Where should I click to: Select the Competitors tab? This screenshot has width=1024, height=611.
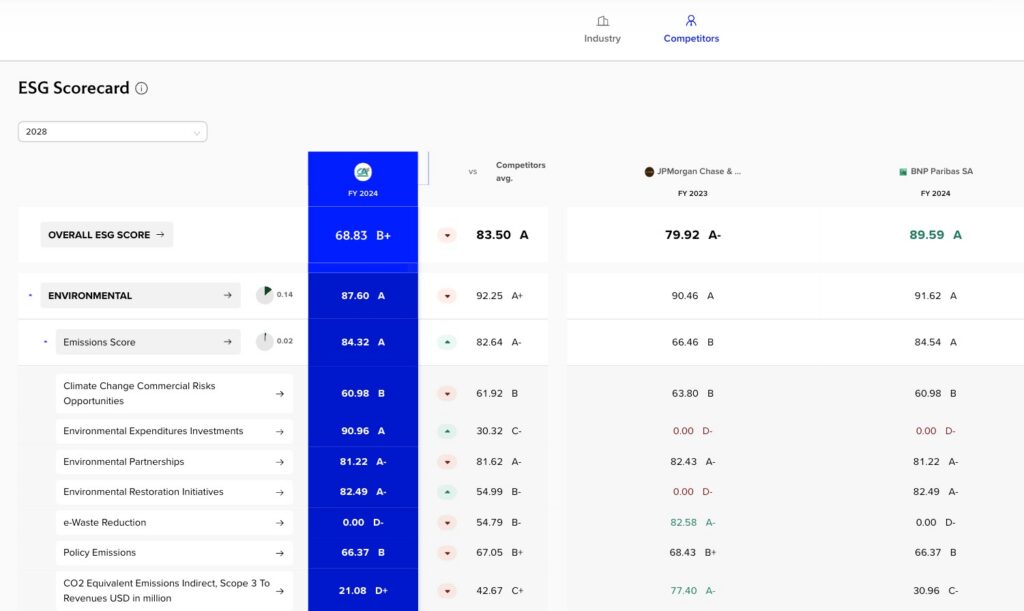click(691, 29)
